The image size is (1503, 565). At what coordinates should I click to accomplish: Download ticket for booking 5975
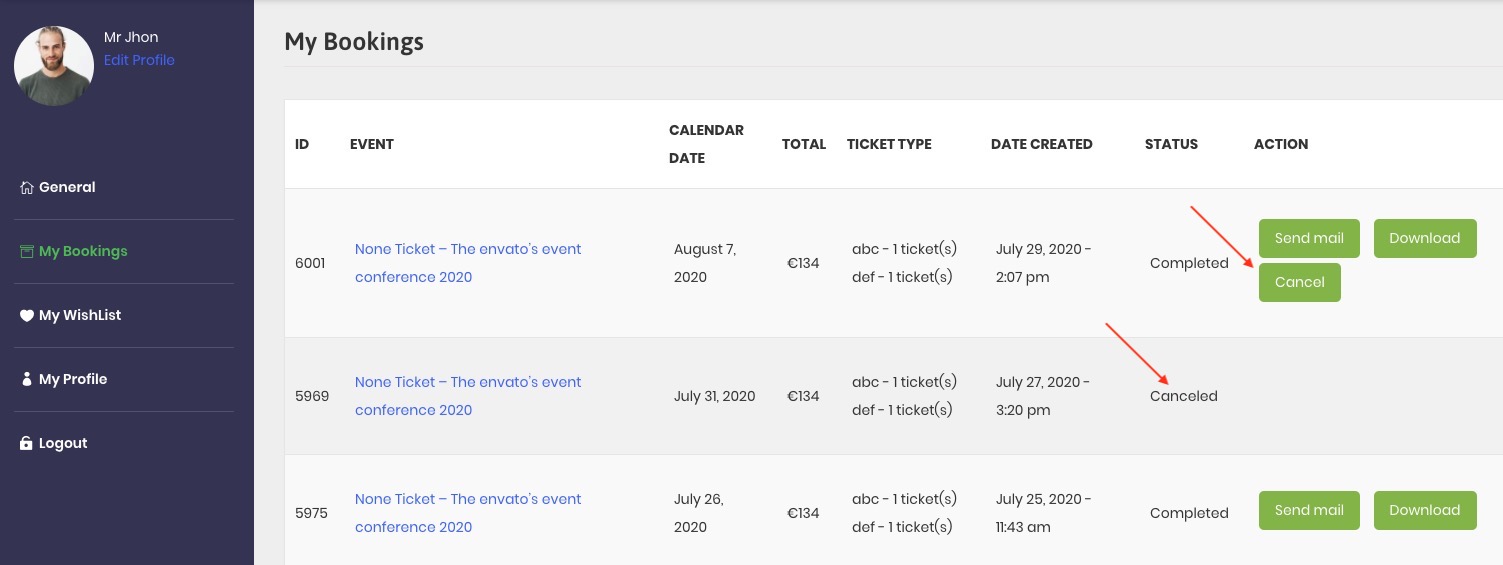[1425, 510]
